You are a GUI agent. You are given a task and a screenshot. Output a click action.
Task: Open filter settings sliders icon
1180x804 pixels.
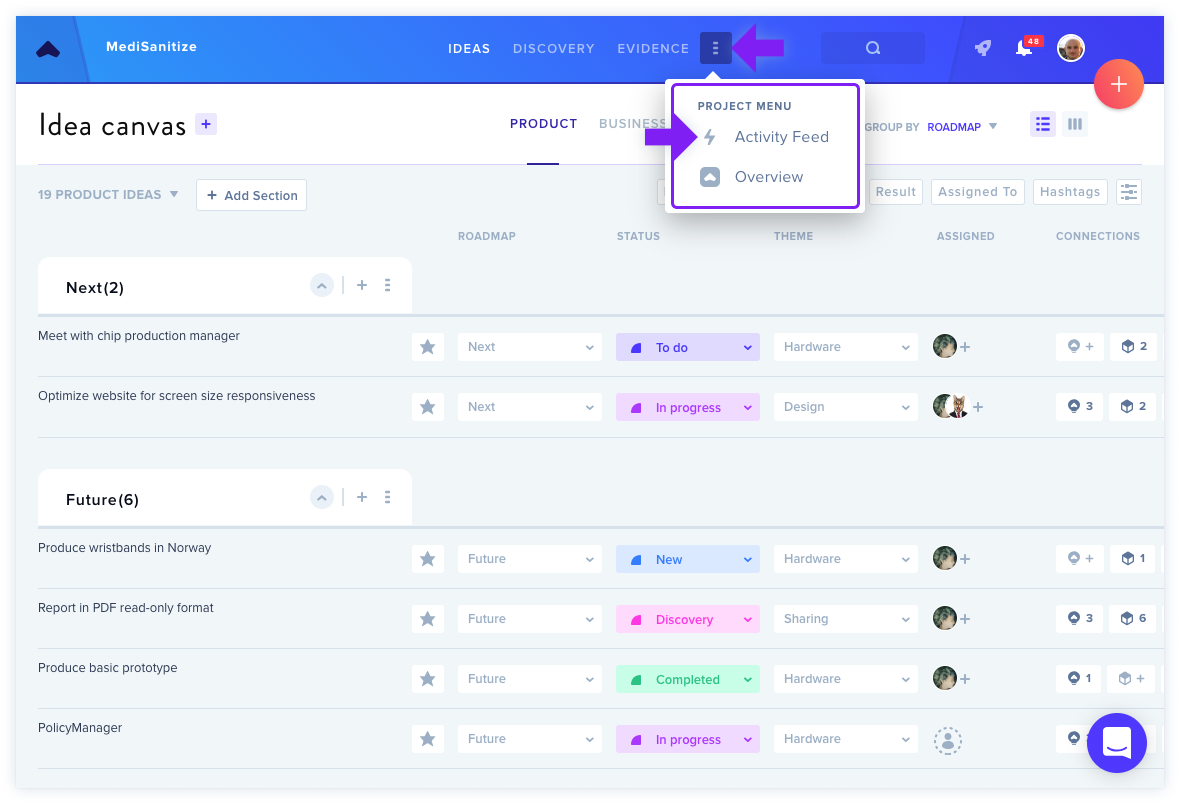[x=1128, y=192]
